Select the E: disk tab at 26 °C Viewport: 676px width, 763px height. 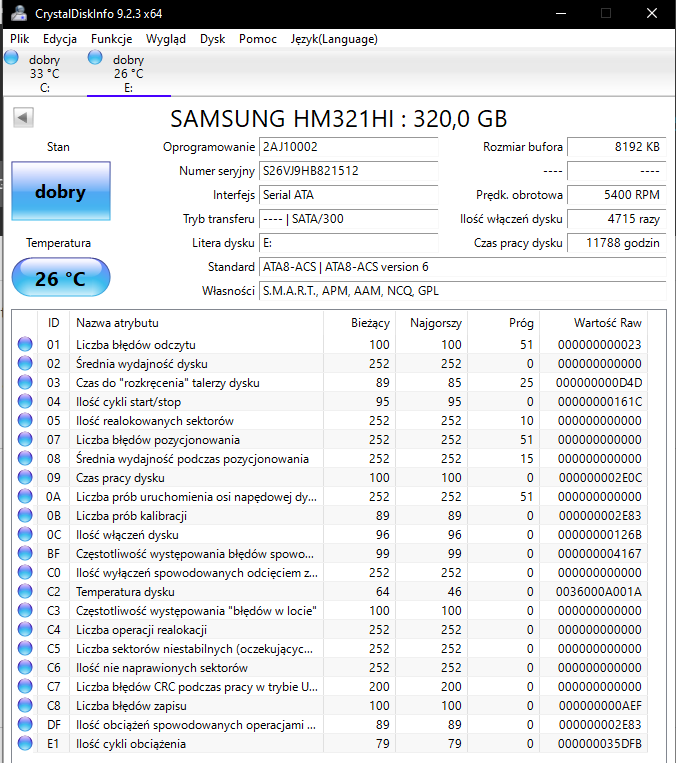[128, 73]
